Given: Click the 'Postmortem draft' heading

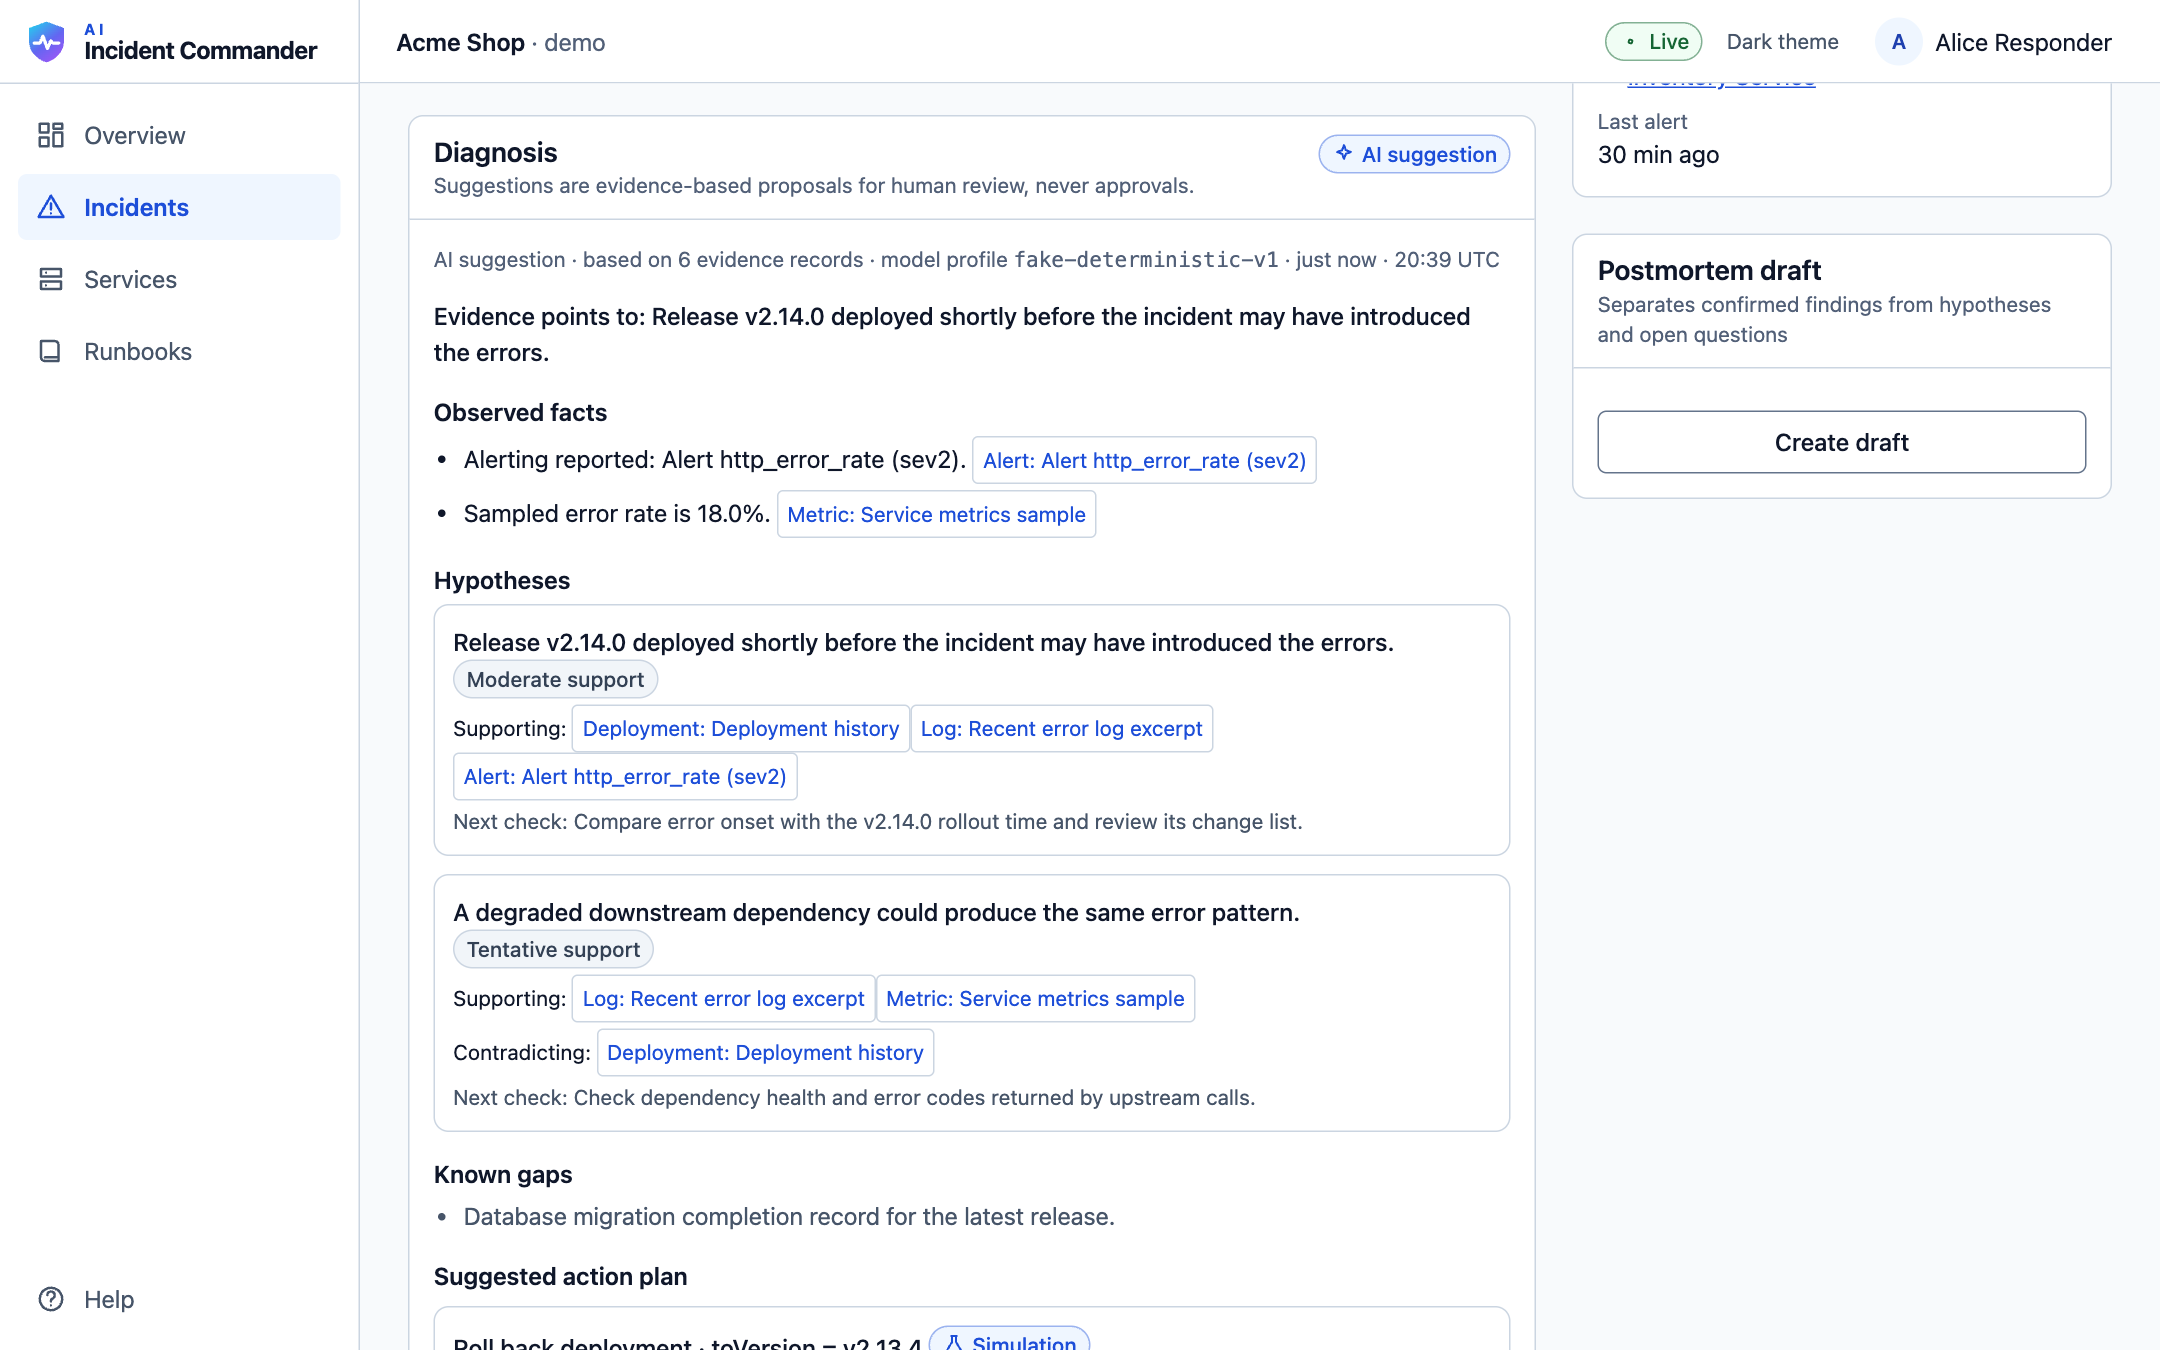Looking at the screenshot, I should pos(1709,270).
